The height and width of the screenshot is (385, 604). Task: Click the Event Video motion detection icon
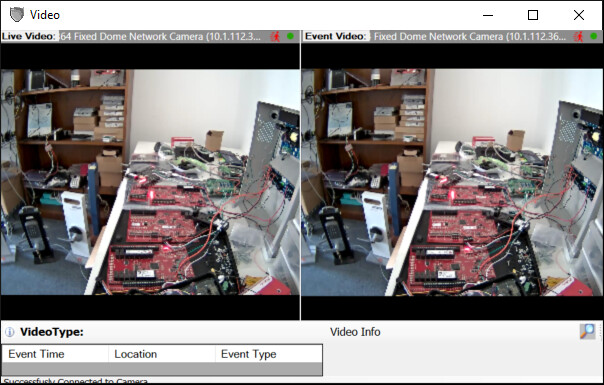pos(579,37)
